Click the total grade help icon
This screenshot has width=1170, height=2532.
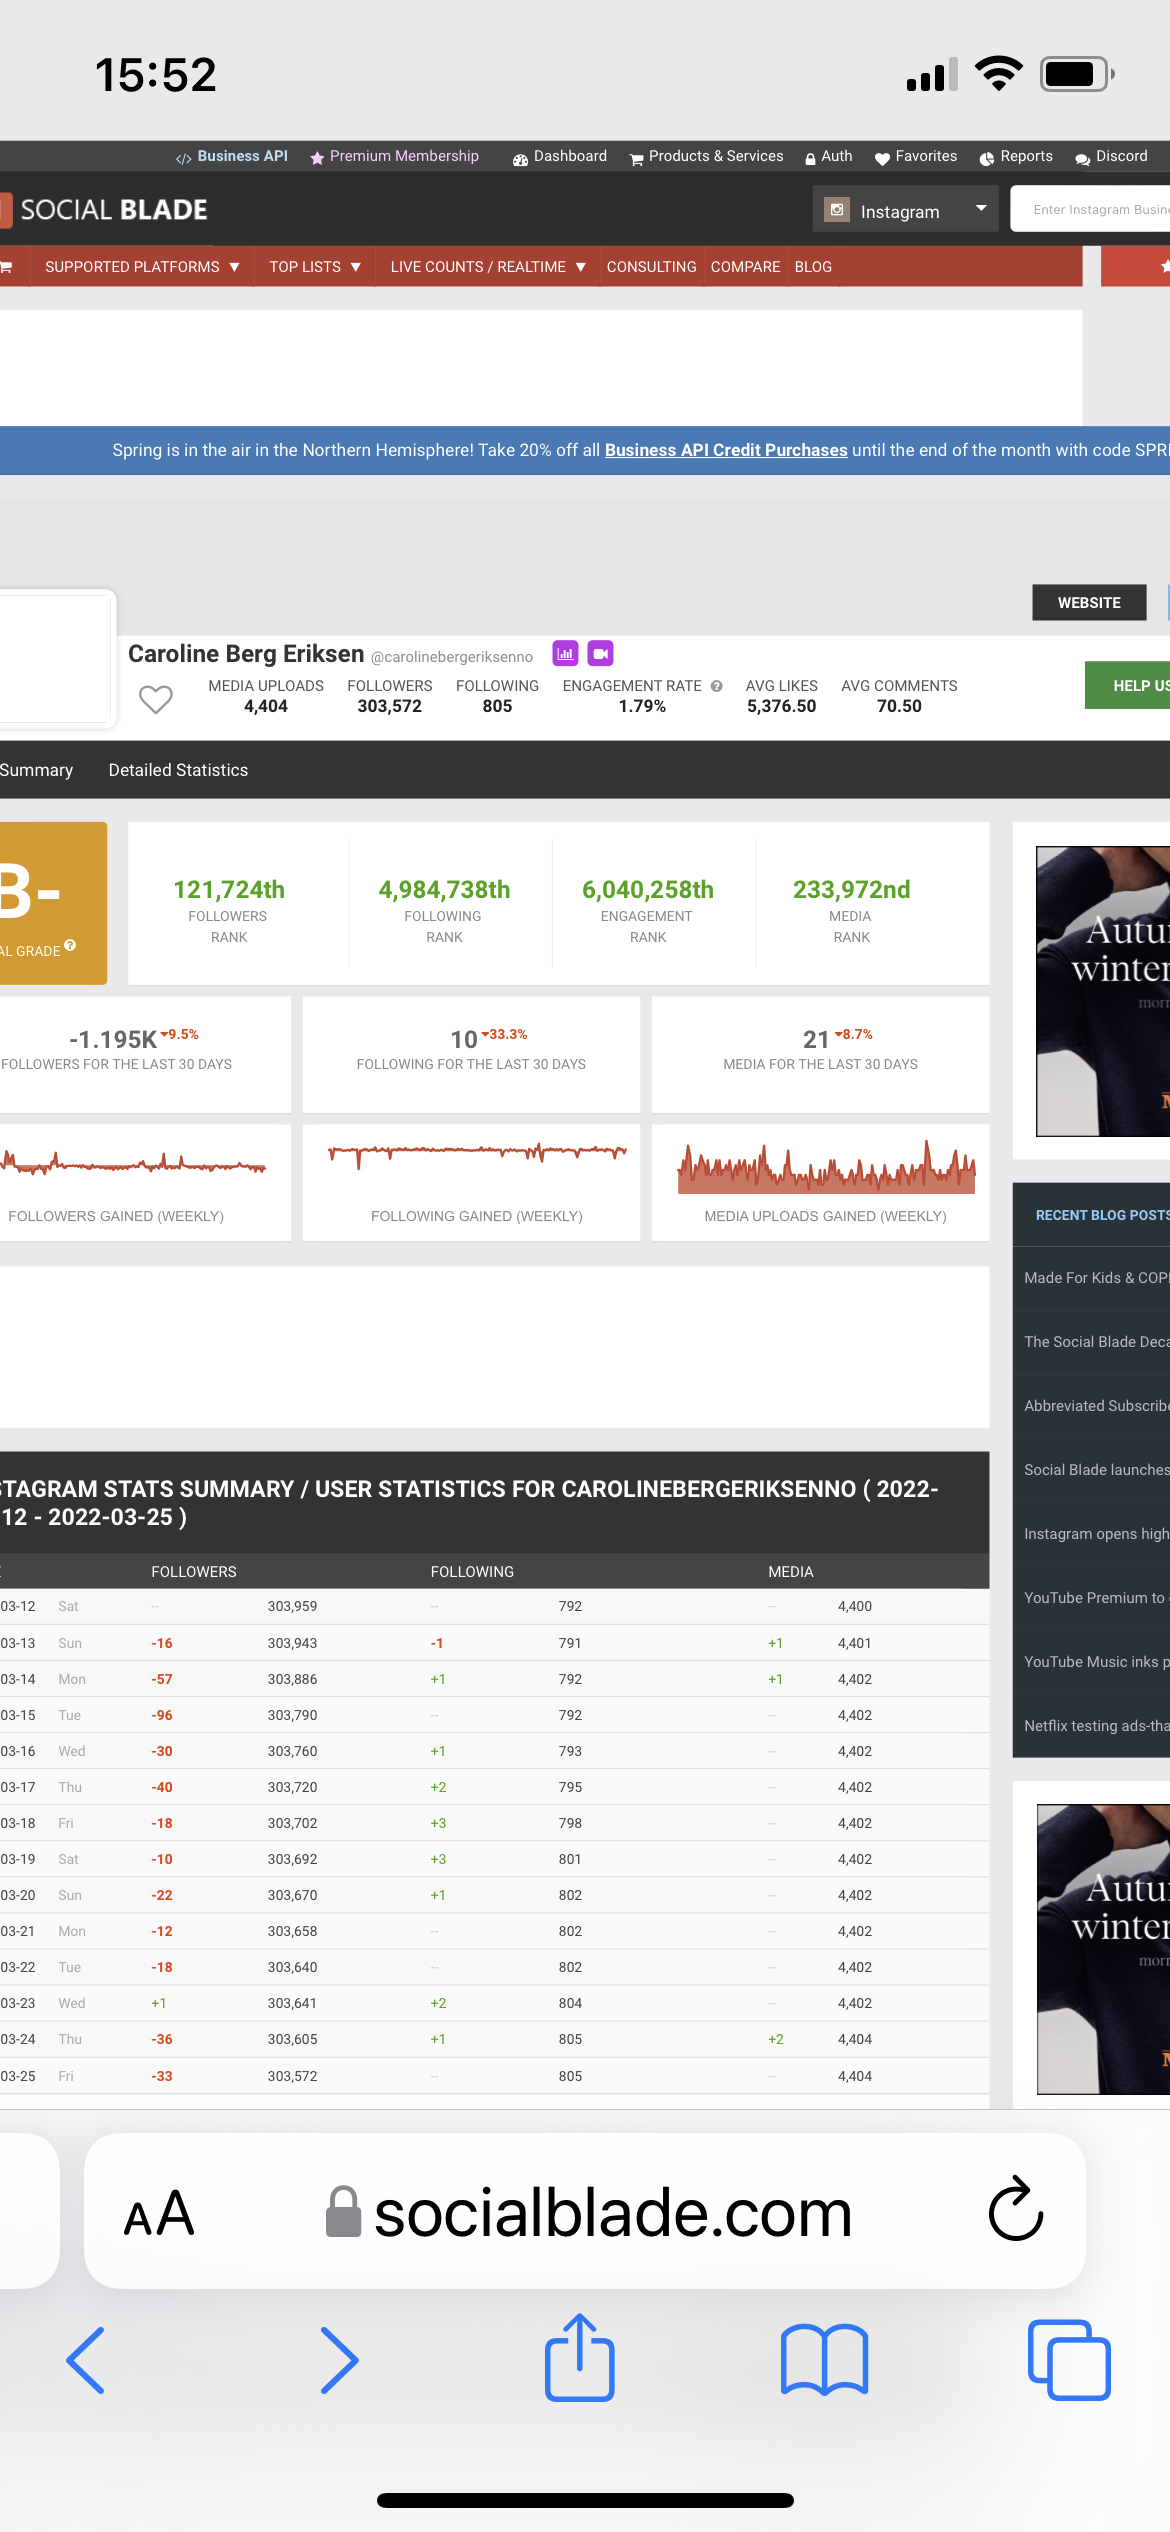(x=70, y=945)
